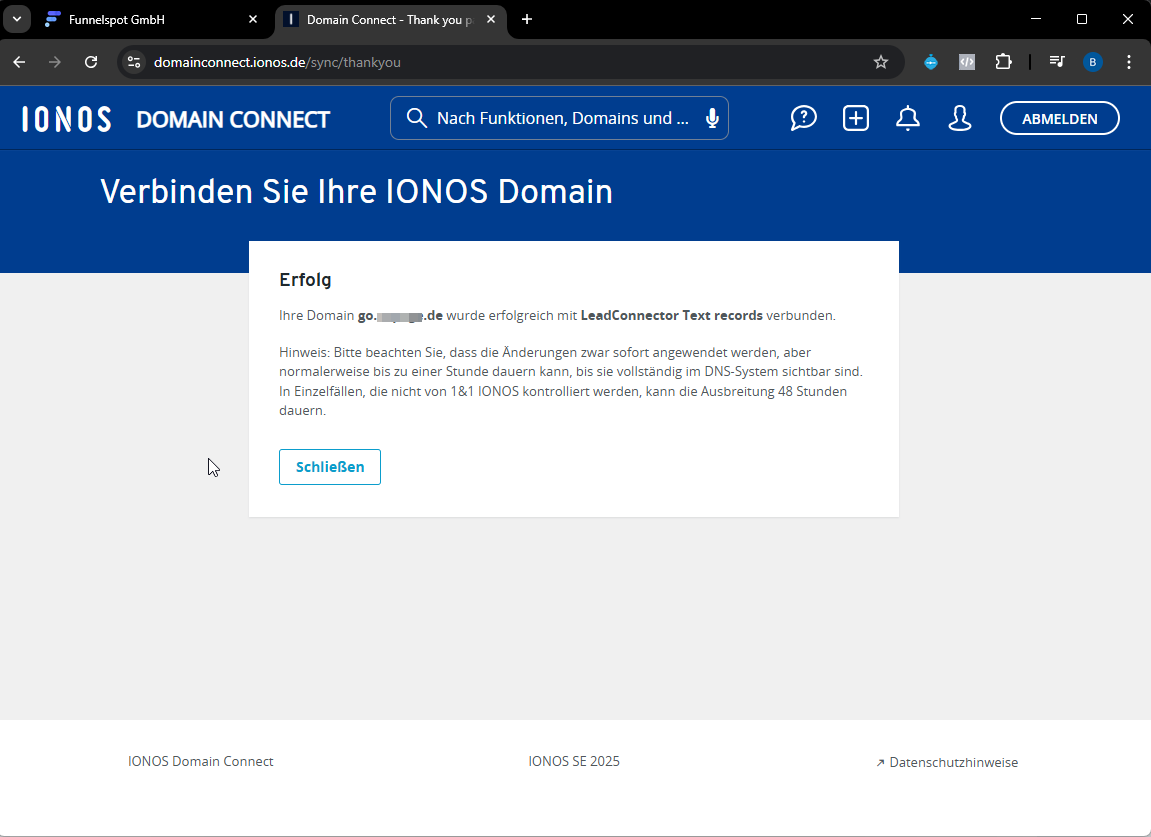
Task: Switch to the Funnelspot GmbH tab
Action: click(148, 20)
